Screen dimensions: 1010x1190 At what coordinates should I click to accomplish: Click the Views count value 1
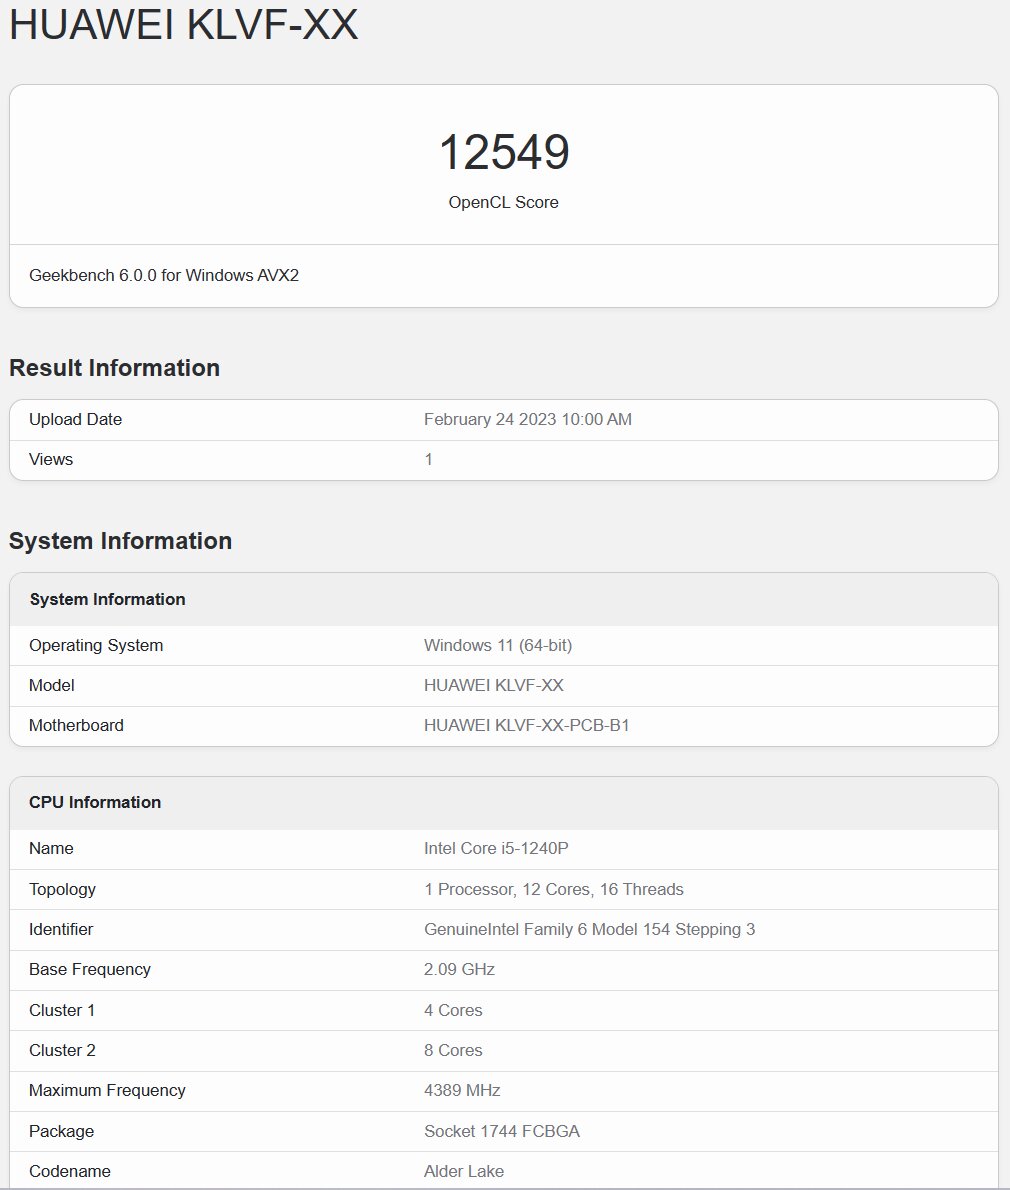pyautogui.click(x=429, y=460)
